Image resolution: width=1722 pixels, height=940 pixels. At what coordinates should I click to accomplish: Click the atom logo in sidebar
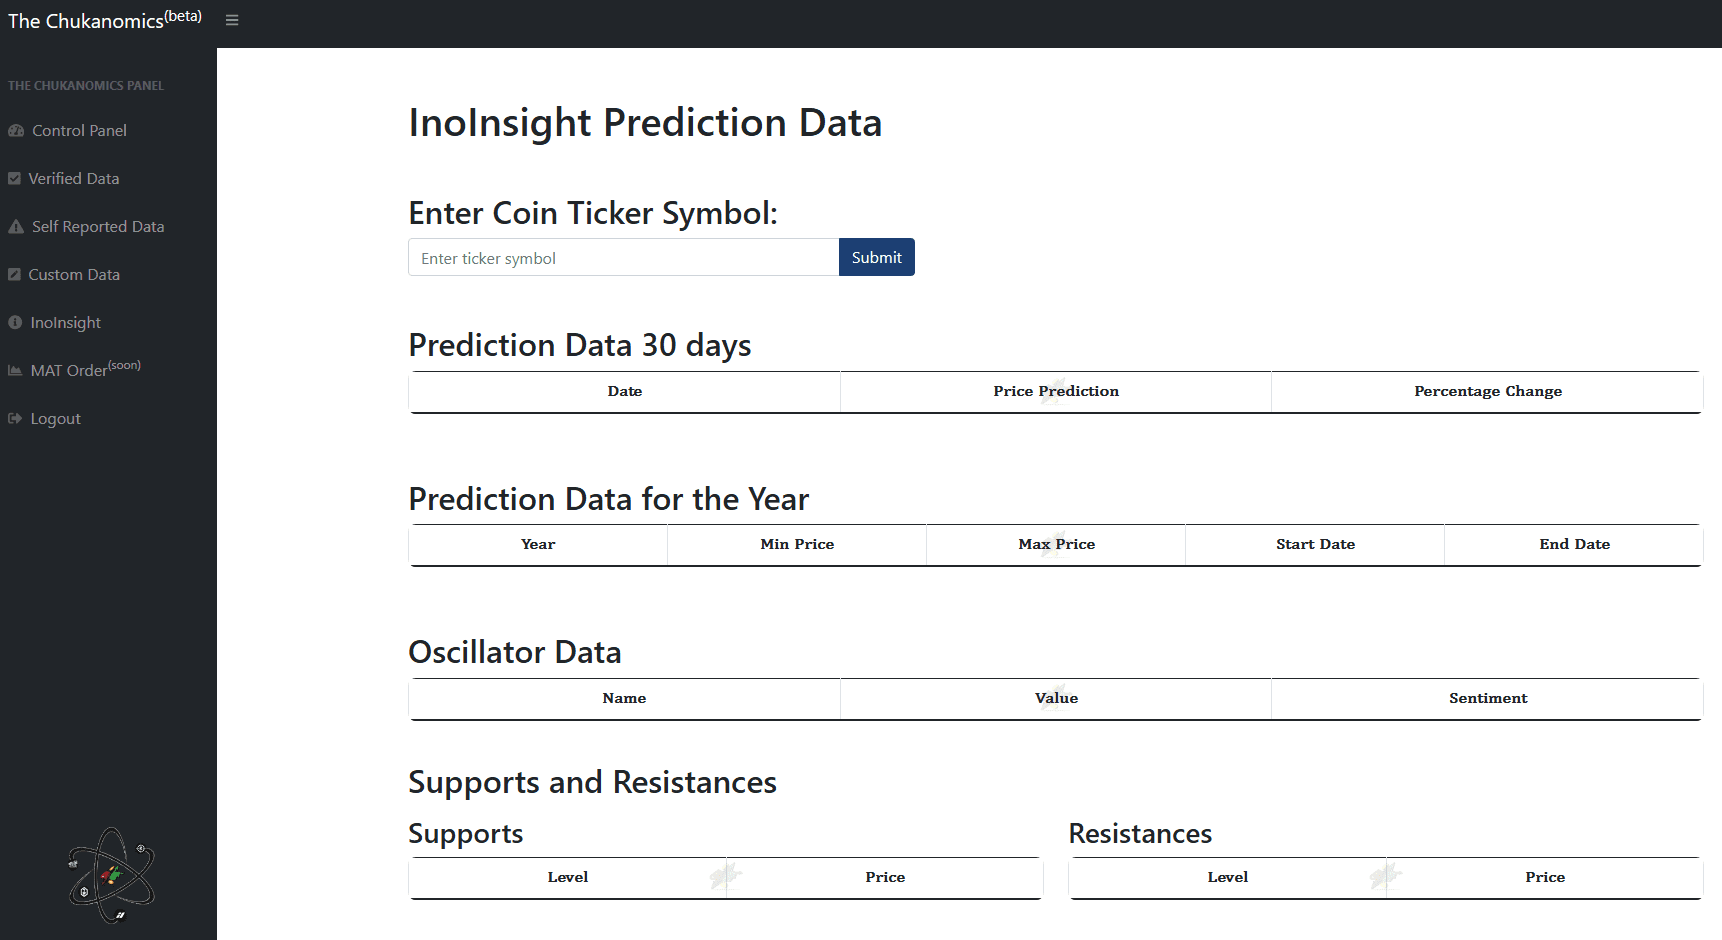pos(111,875)
